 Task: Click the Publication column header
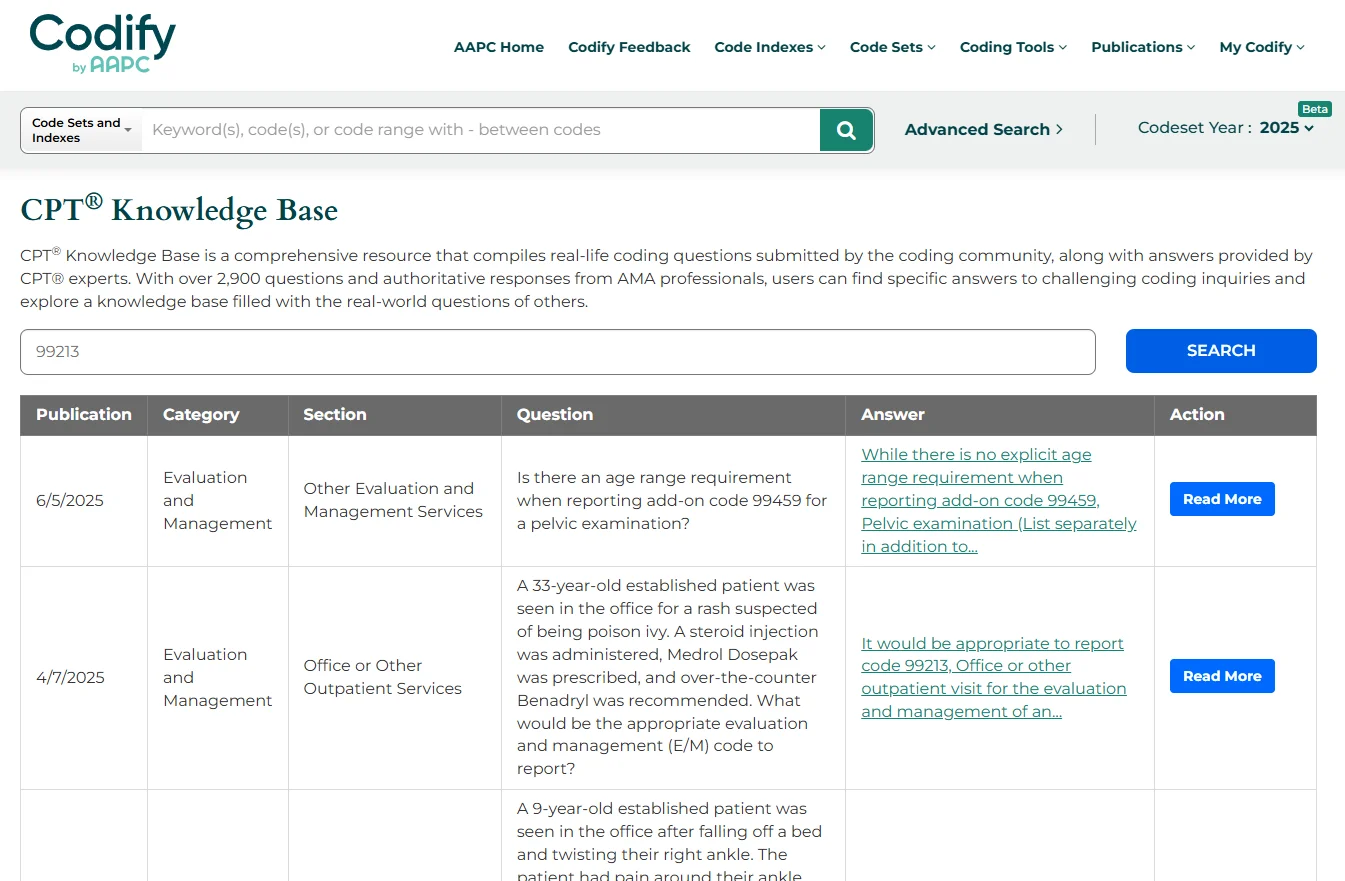[x=84, y=415]
